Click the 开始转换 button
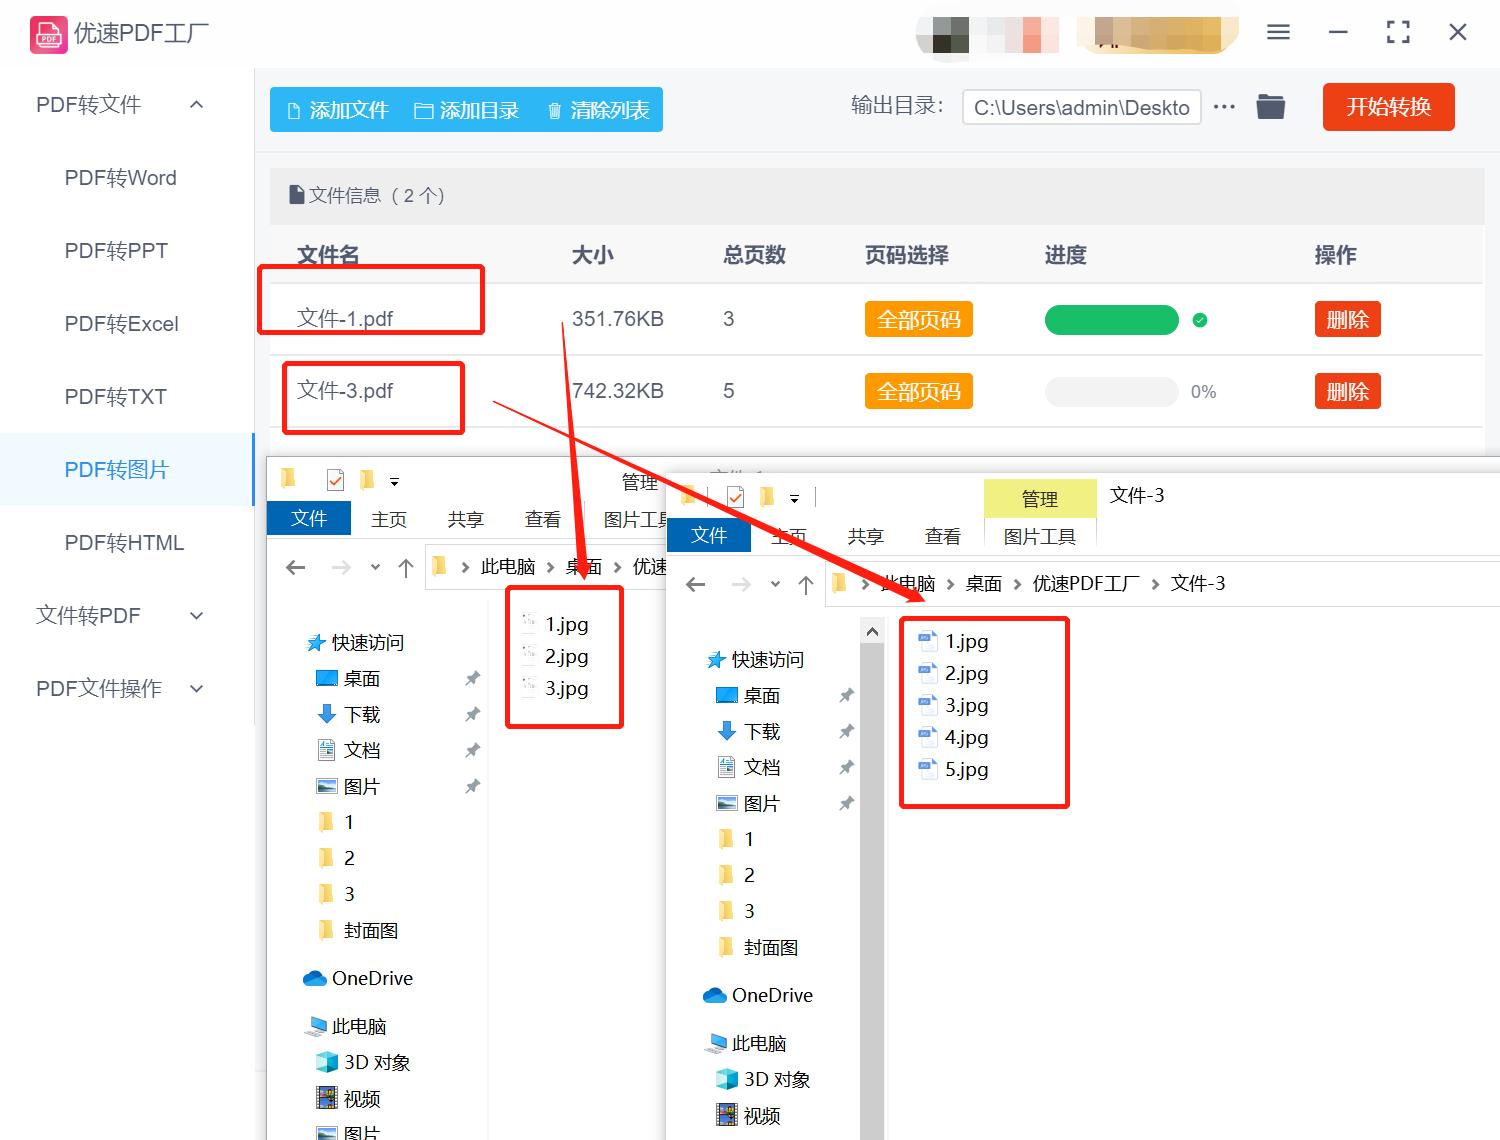The height and width of the screenshot is (1140, 1500). pyautogui.click(x=1388, y=107)
